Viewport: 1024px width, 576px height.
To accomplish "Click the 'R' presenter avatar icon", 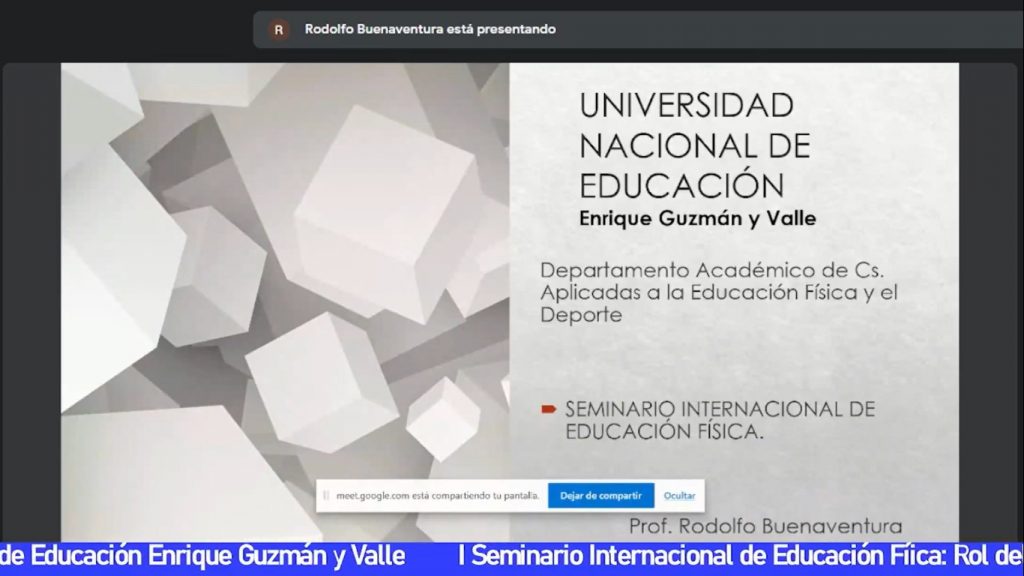I will pos(279,29).
